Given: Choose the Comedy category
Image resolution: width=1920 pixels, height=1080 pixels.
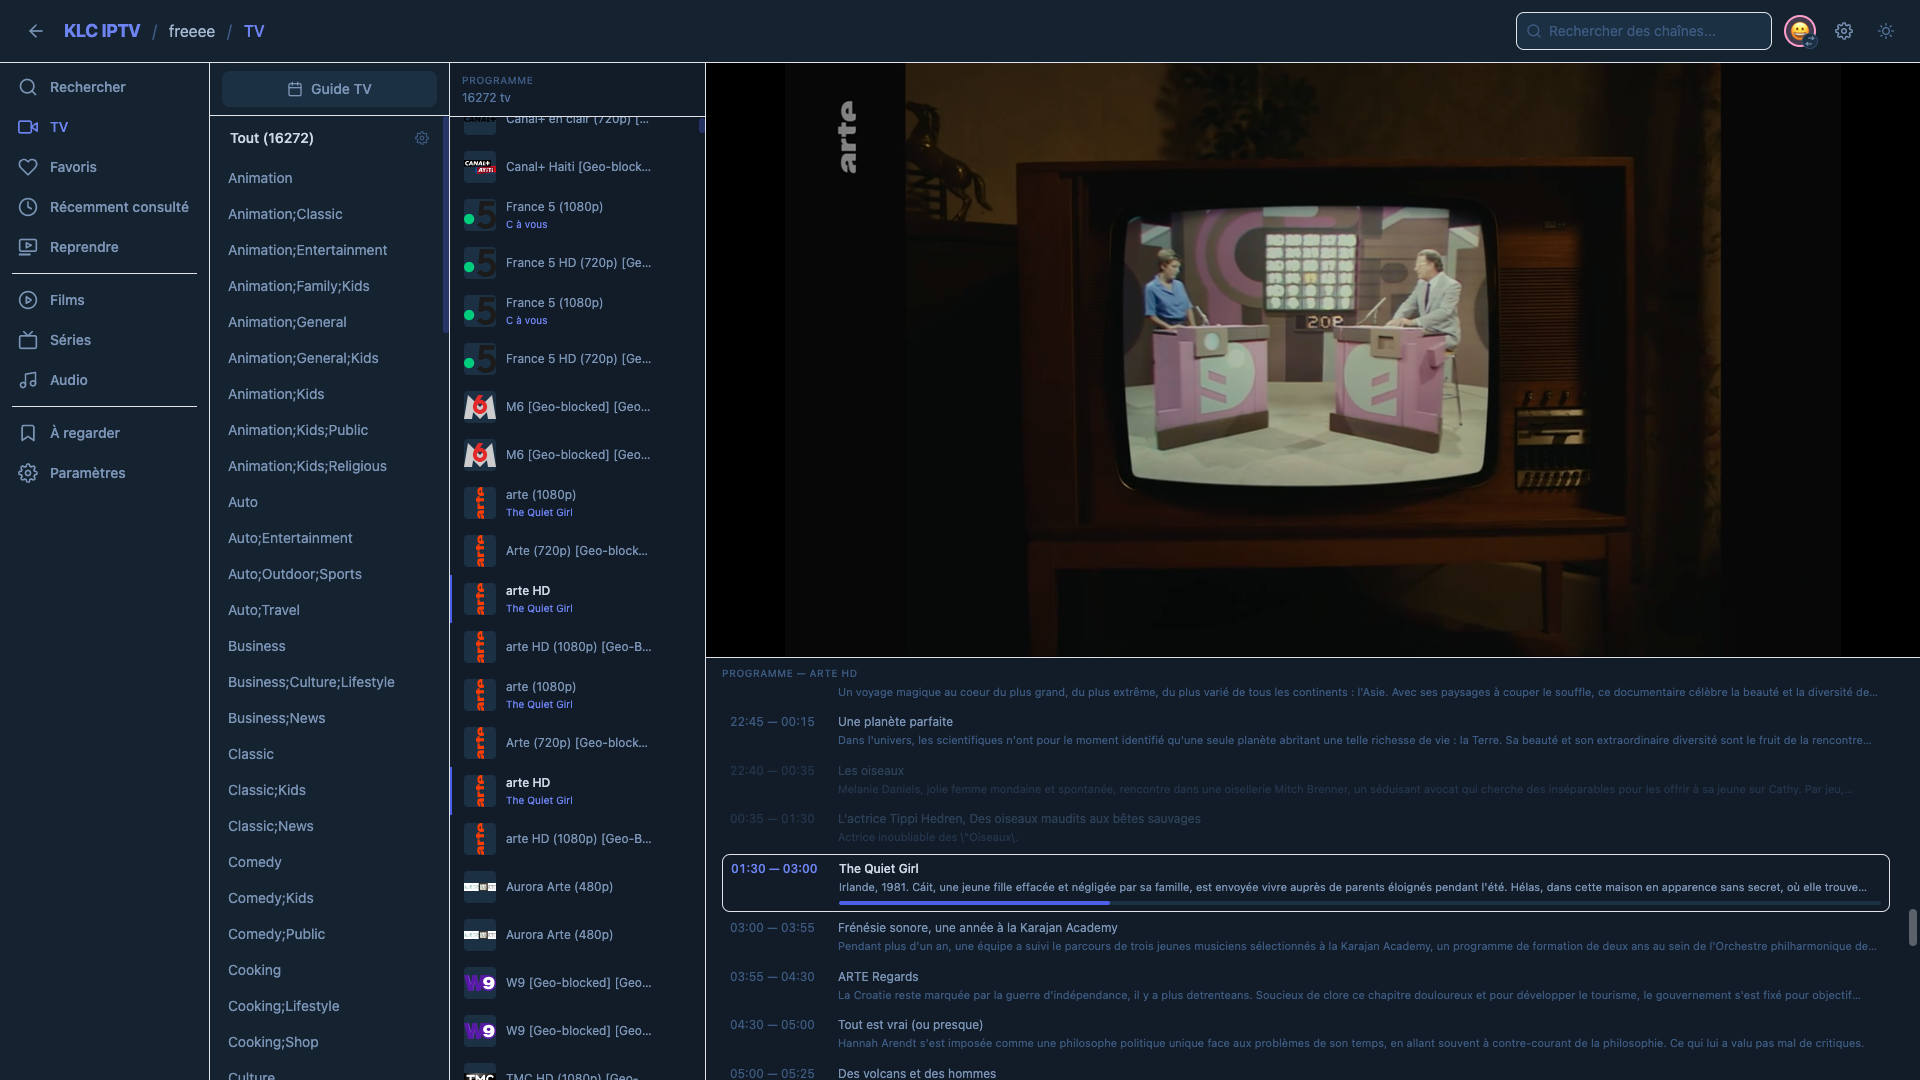Looking at the screenshot, I should click(x=255, y=862).
